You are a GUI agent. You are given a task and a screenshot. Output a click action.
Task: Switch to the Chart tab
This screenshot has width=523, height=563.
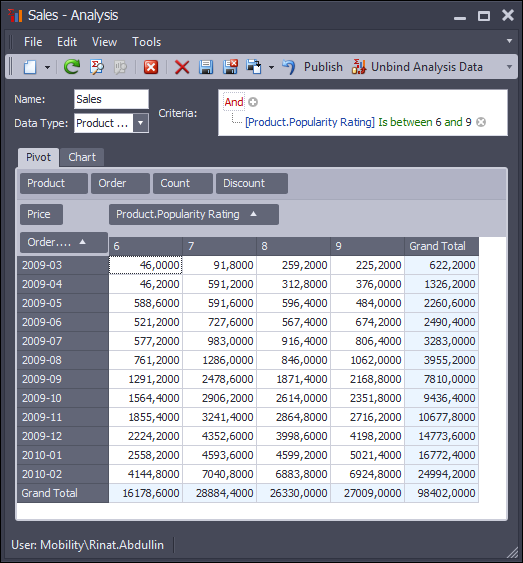pos(82,157)
